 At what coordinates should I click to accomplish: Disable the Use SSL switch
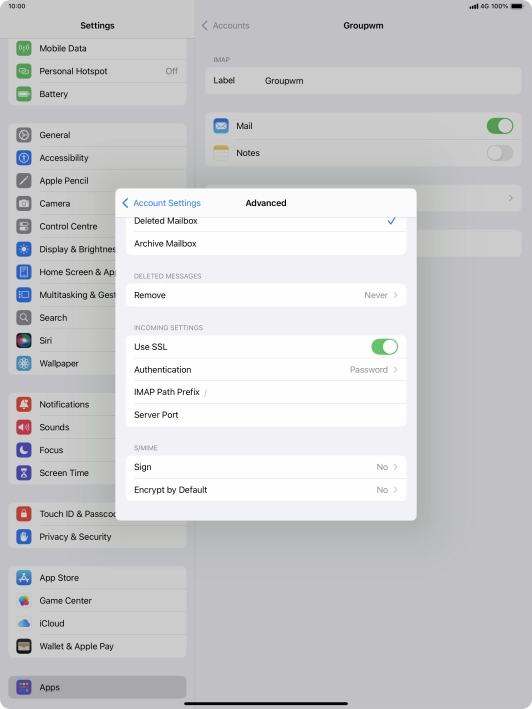[384, 347]
